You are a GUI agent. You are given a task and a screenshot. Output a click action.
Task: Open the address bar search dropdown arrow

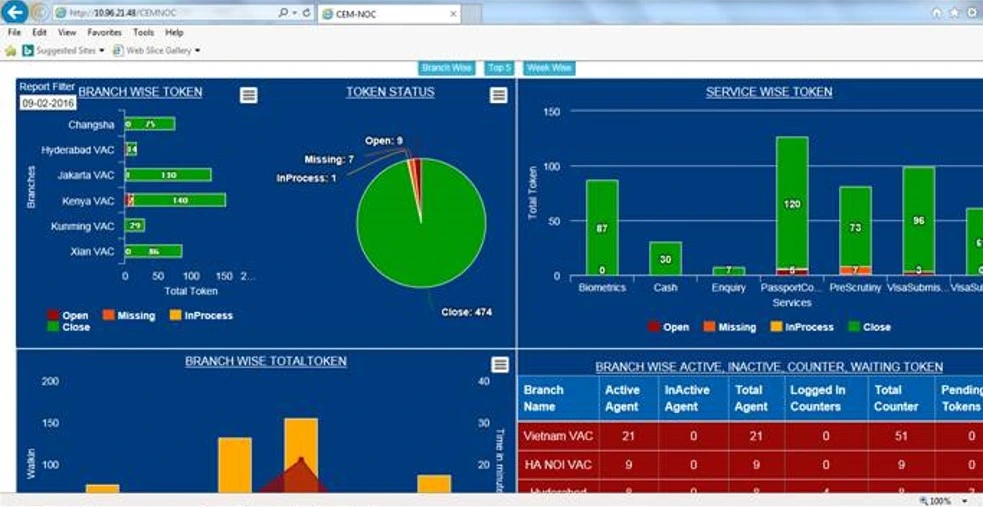[295, 13]
